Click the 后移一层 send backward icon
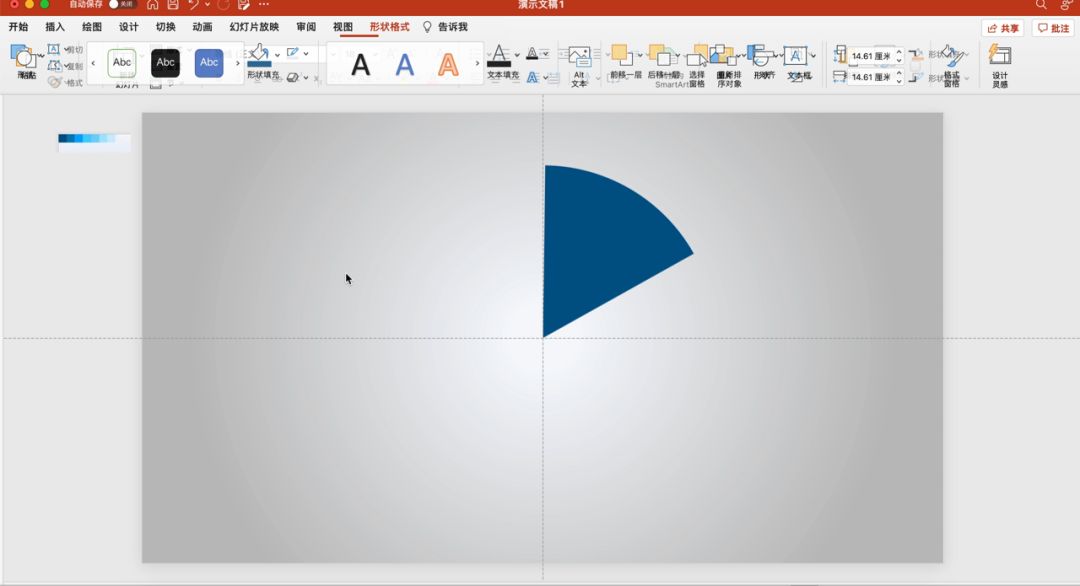The width and height of the screenshot is (1080, 586). [660, 56]
